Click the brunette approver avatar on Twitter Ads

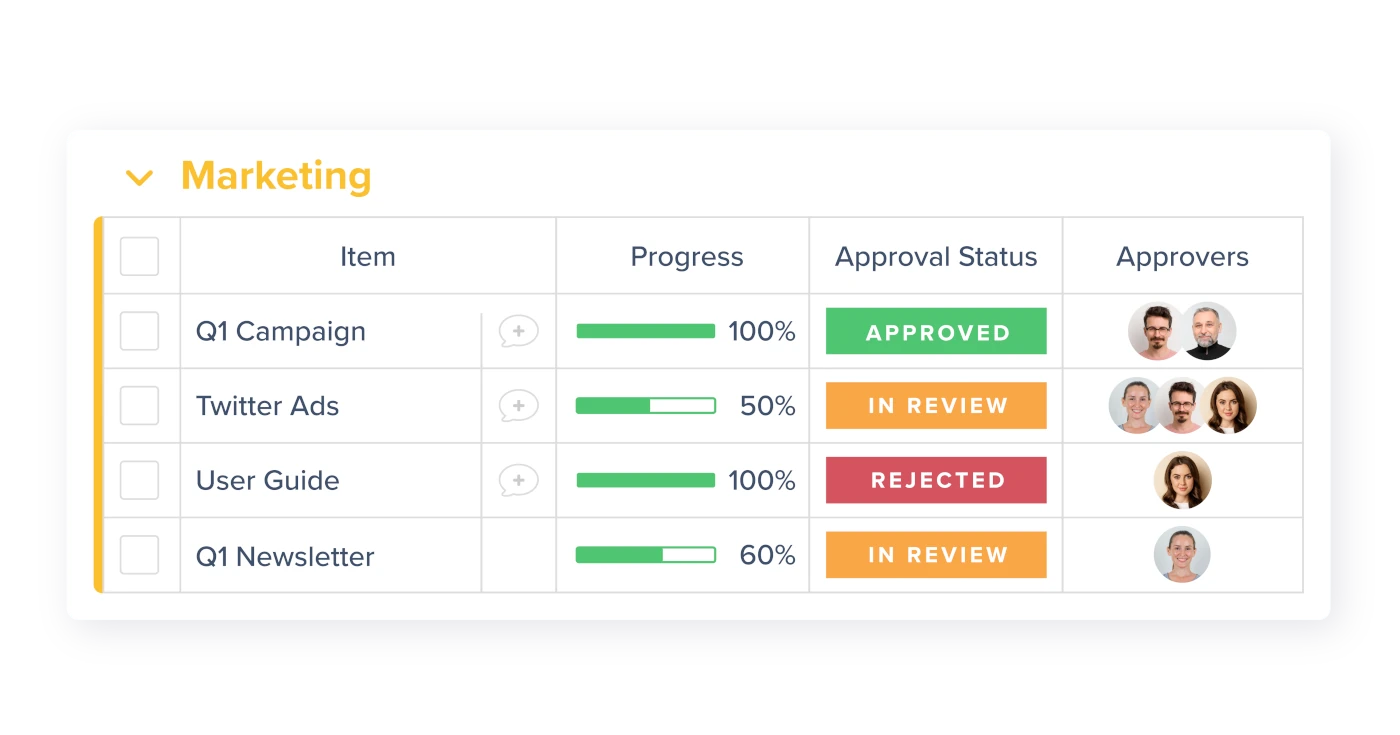click(1229, 405)
